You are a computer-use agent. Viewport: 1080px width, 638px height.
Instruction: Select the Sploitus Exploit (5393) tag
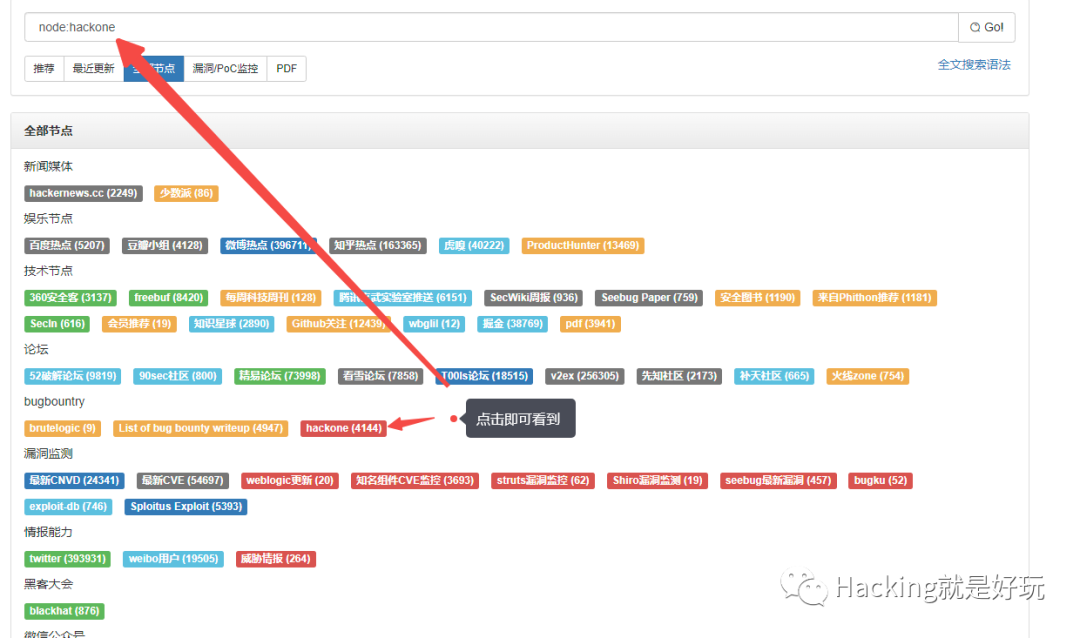click(186, 507)
